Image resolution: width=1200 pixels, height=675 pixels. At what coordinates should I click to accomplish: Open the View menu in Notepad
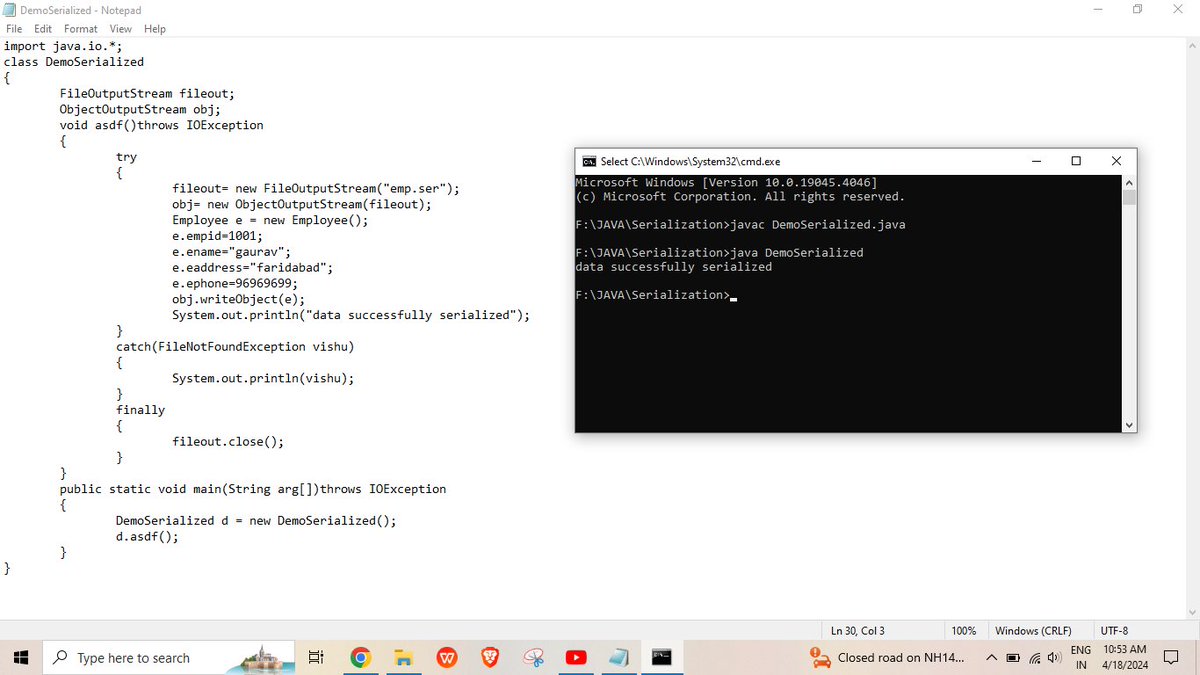(x=121, y=29)
